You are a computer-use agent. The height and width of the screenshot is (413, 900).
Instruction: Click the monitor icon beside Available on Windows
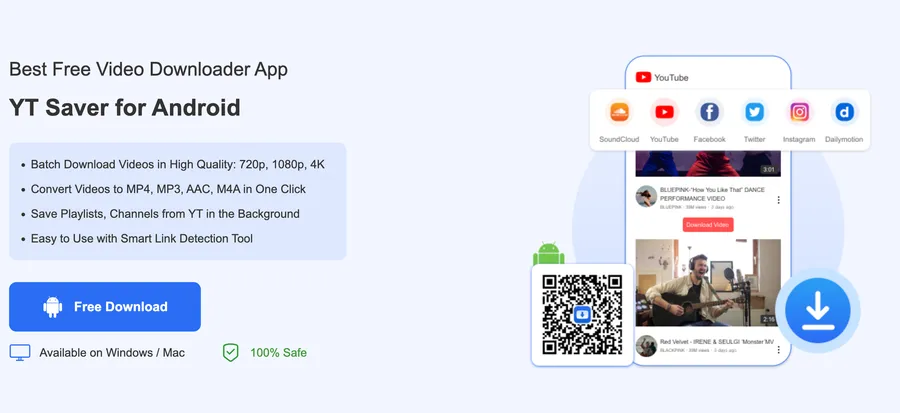(x=20, y=352)
